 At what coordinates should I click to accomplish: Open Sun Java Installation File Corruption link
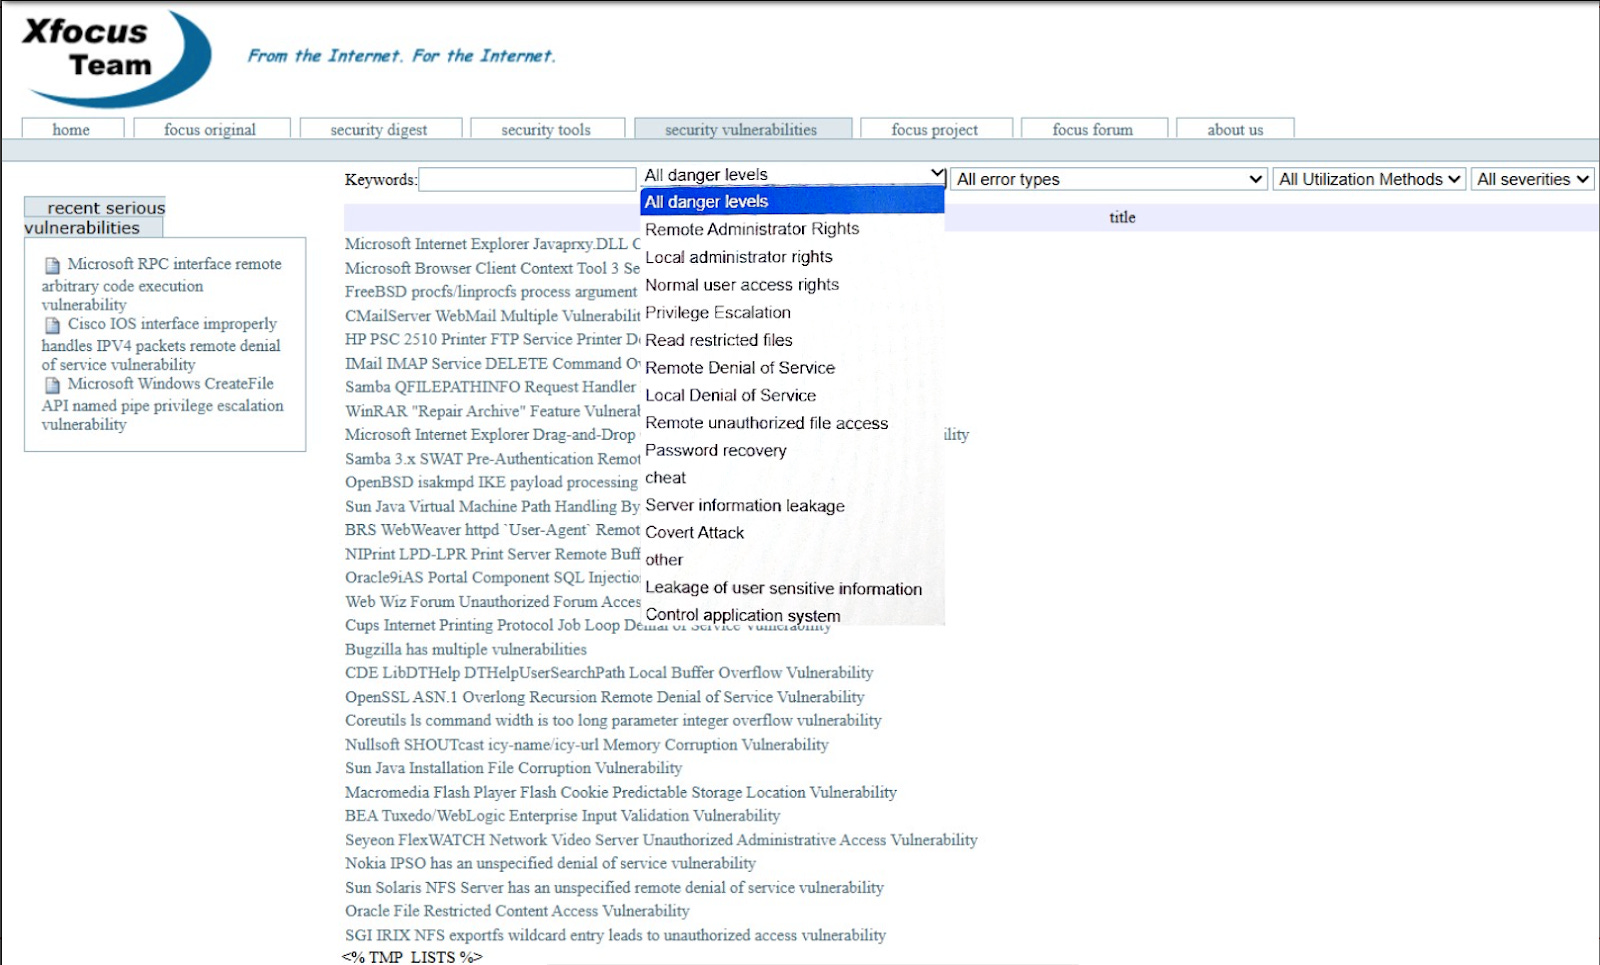tap(514, 768)
